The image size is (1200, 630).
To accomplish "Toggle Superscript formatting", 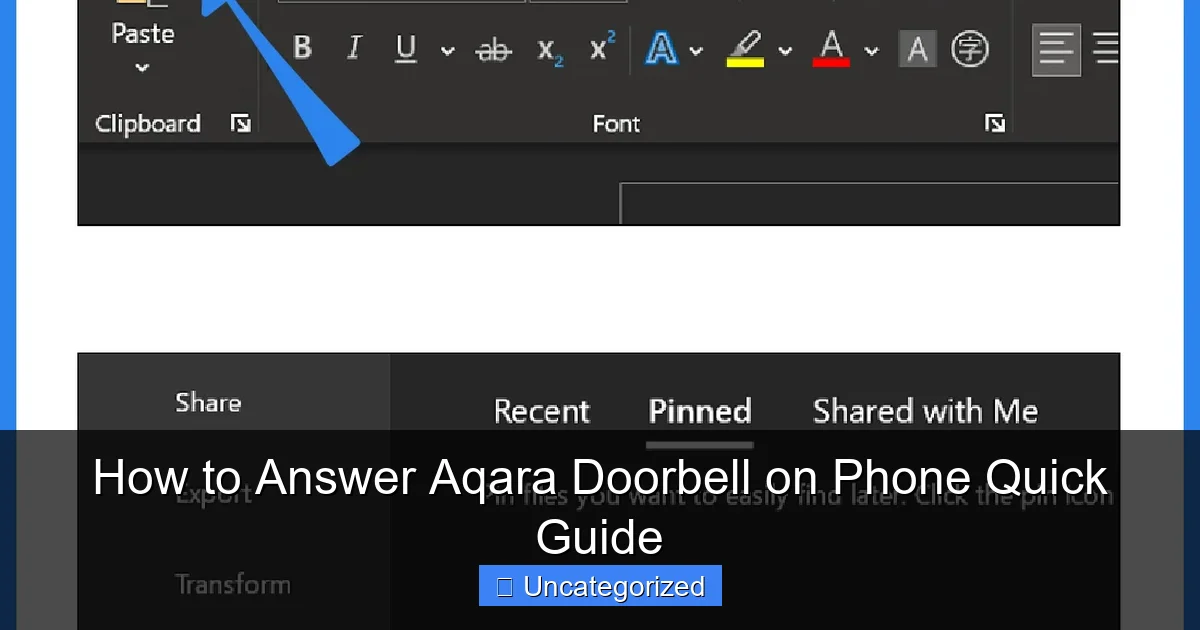I will [600, 48].
